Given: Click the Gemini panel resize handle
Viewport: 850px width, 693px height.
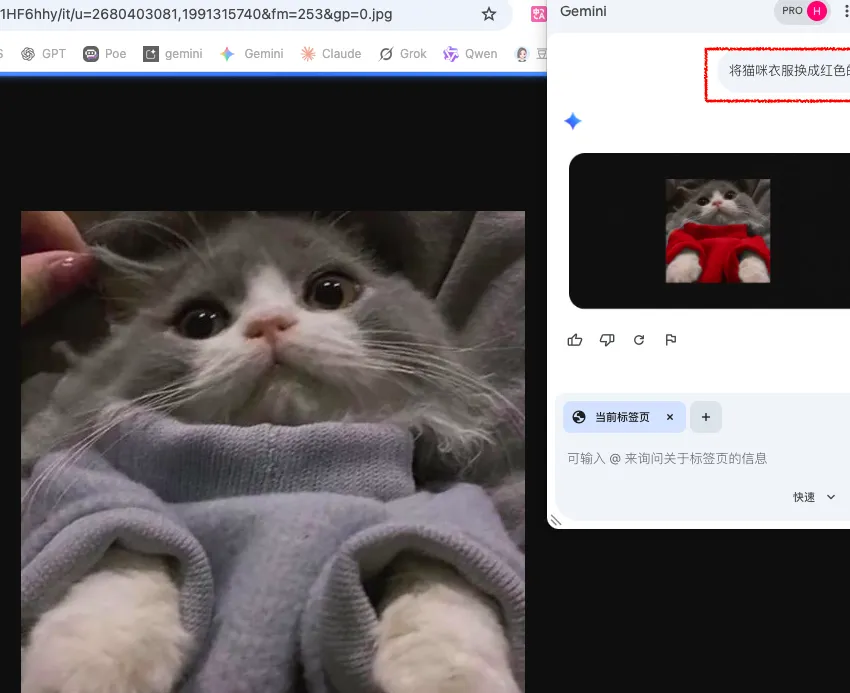Looking at the screenshot, I should (x=555, y=521).
